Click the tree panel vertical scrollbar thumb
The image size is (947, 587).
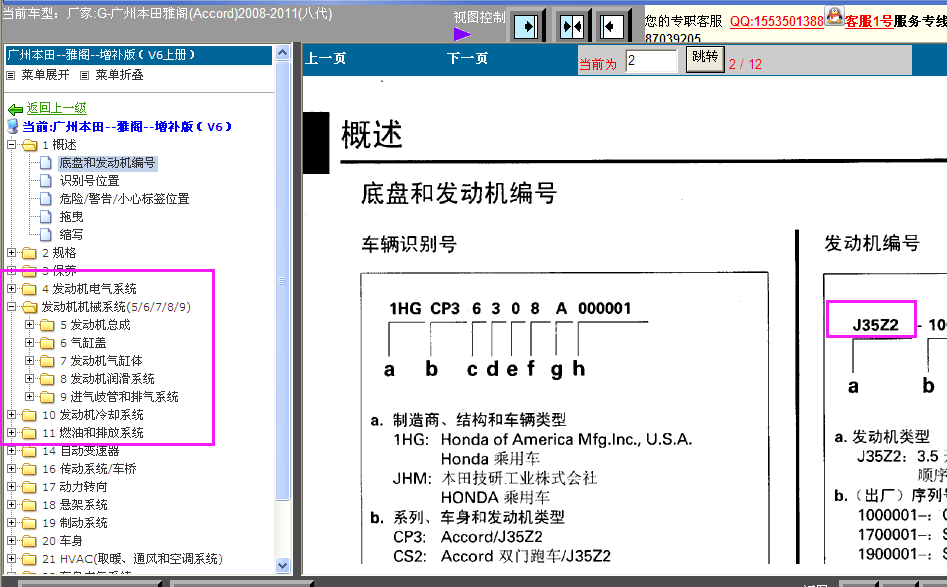tap(282, 281)
